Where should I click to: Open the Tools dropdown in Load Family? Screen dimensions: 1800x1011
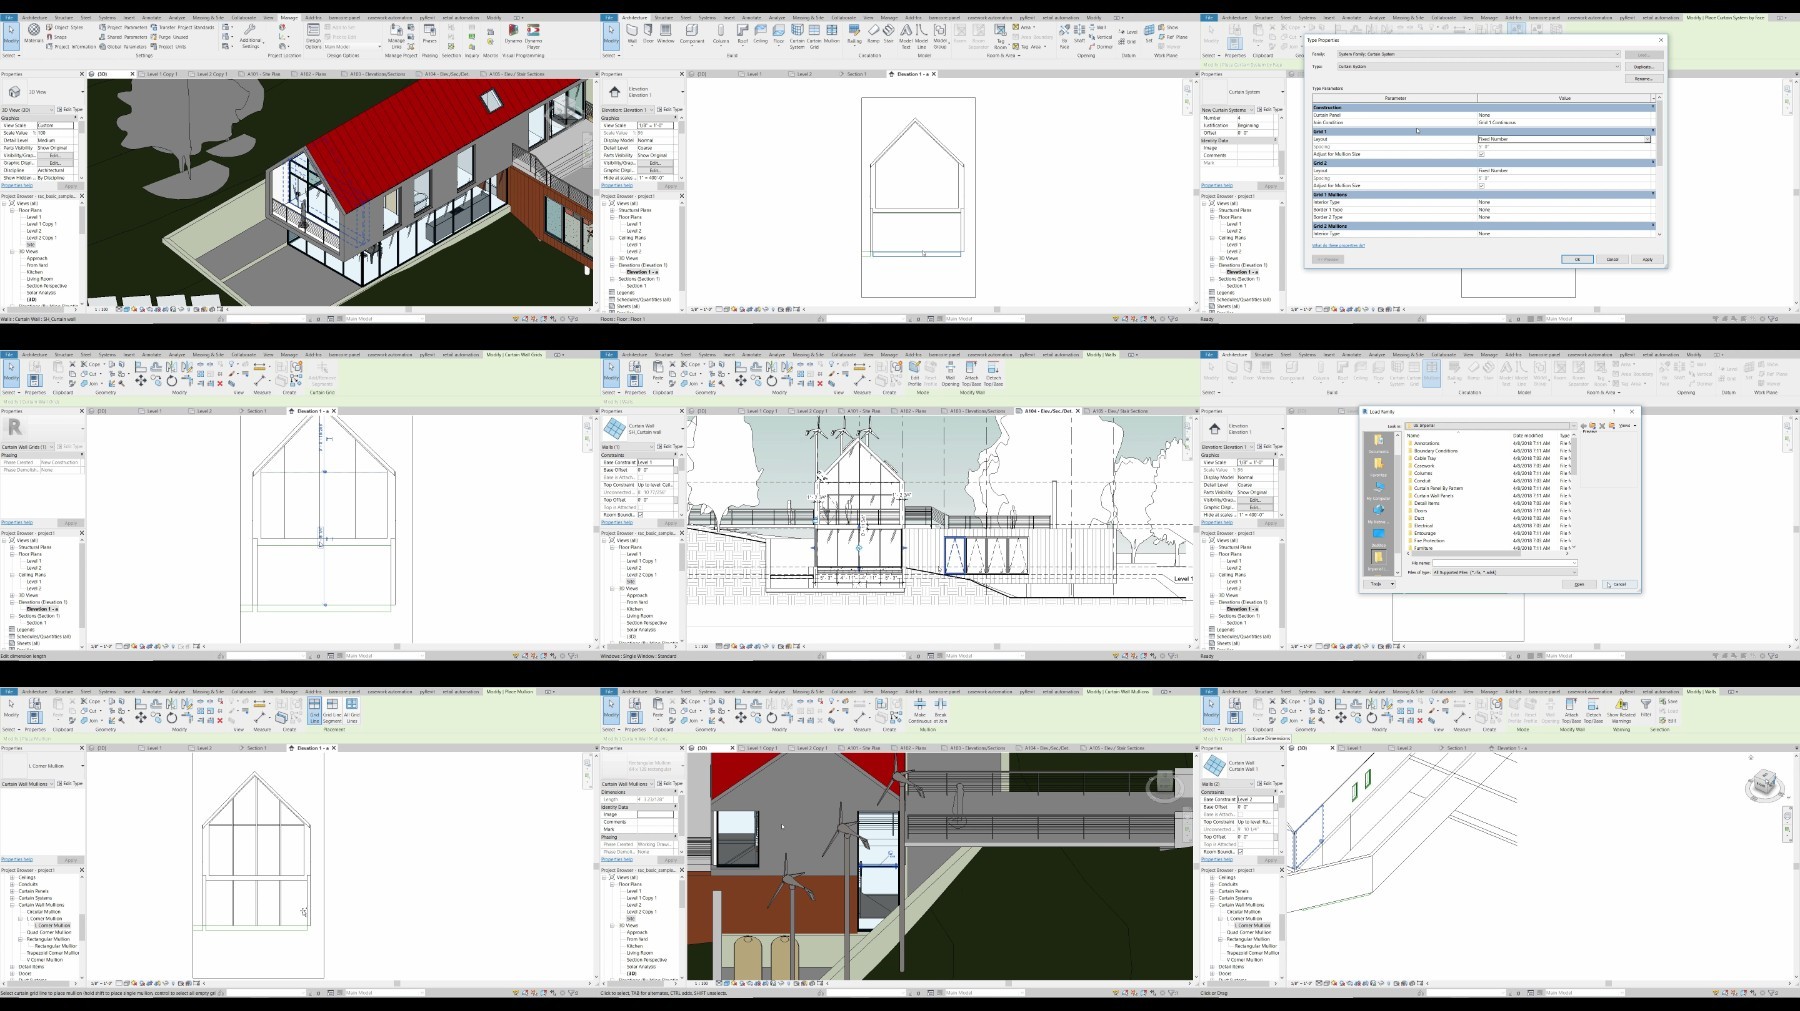point(1381,584)
